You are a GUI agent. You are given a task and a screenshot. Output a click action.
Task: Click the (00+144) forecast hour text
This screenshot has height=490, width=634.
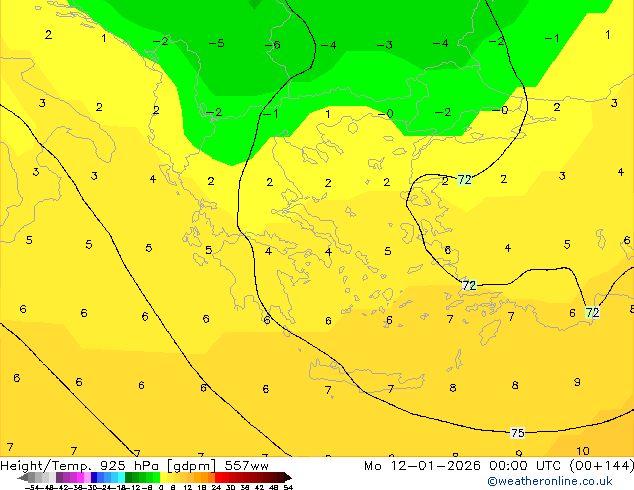click(601, 466)
